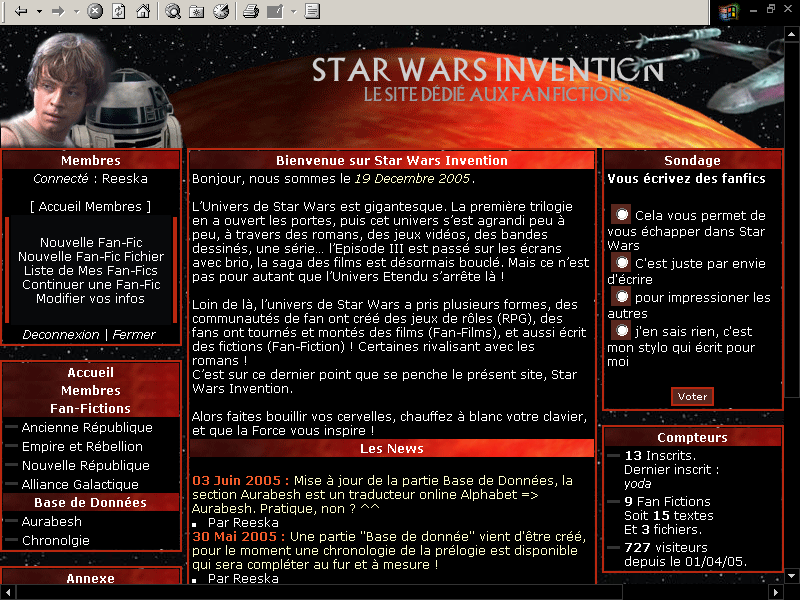Select poll option 'pour impressioner les autres'
The height and width of the screenshot is (600, 800).
(x=622, y=296)
